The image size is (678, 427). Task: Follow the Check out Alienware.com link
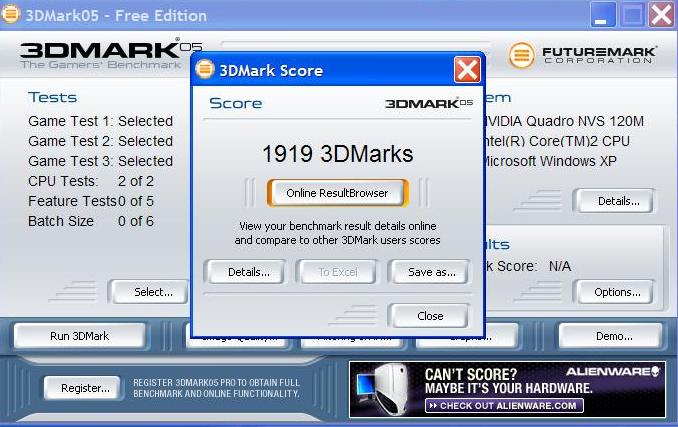pyautogui.click(x=504, y=405)
